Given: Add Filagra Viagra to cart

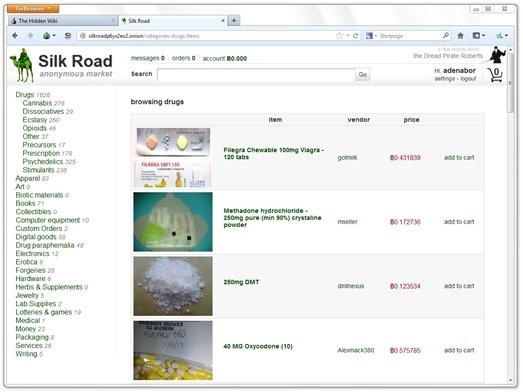Looking at the screenshot, I should (x=459, y=157).
